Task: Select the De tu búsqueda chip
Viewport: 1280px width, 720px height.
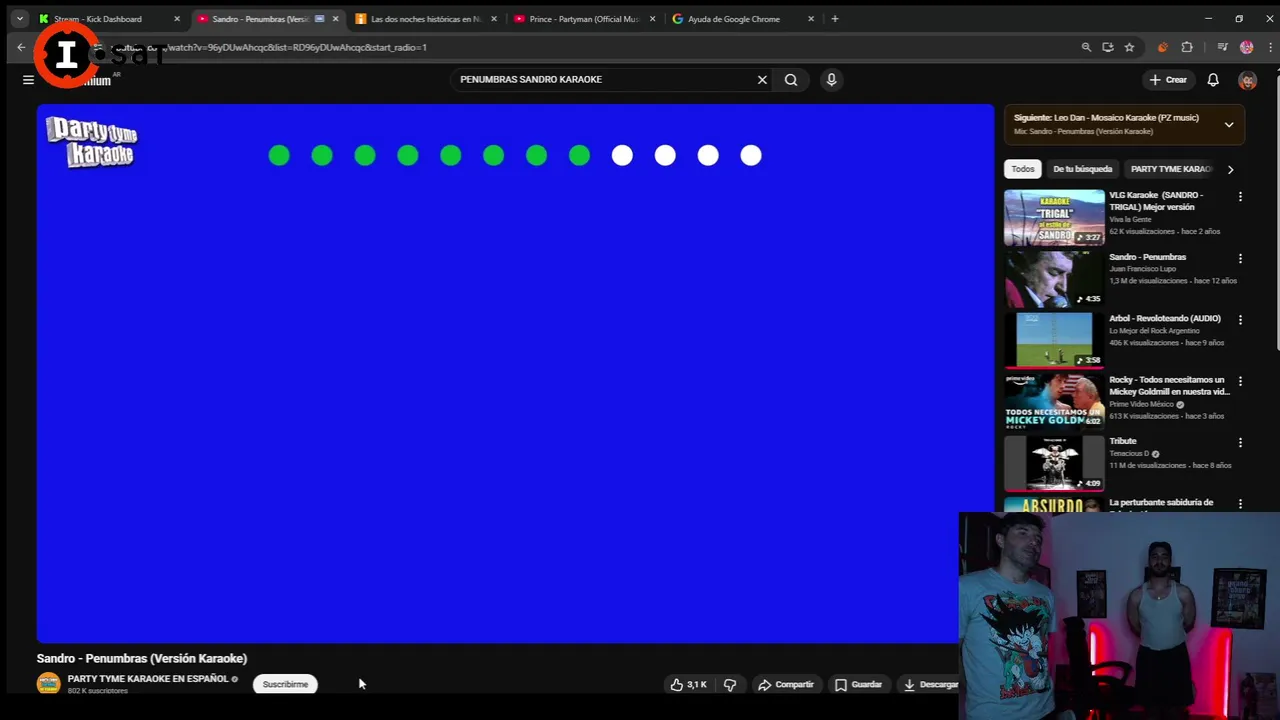Action: pyautogui.click(x=1082, y=169)
